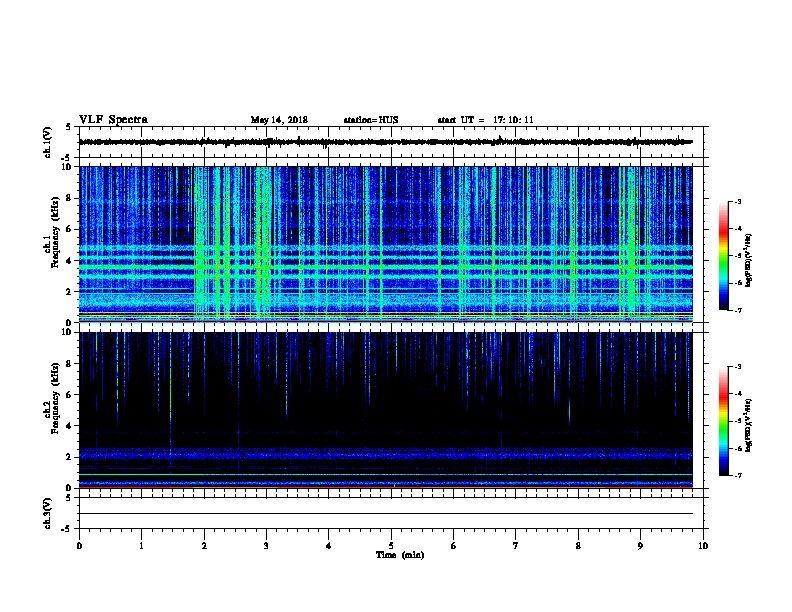Click the "5" tick on the Time axis
Viewport: 792px width, 612px height.
pyautogui.click(x=391, y=546)
